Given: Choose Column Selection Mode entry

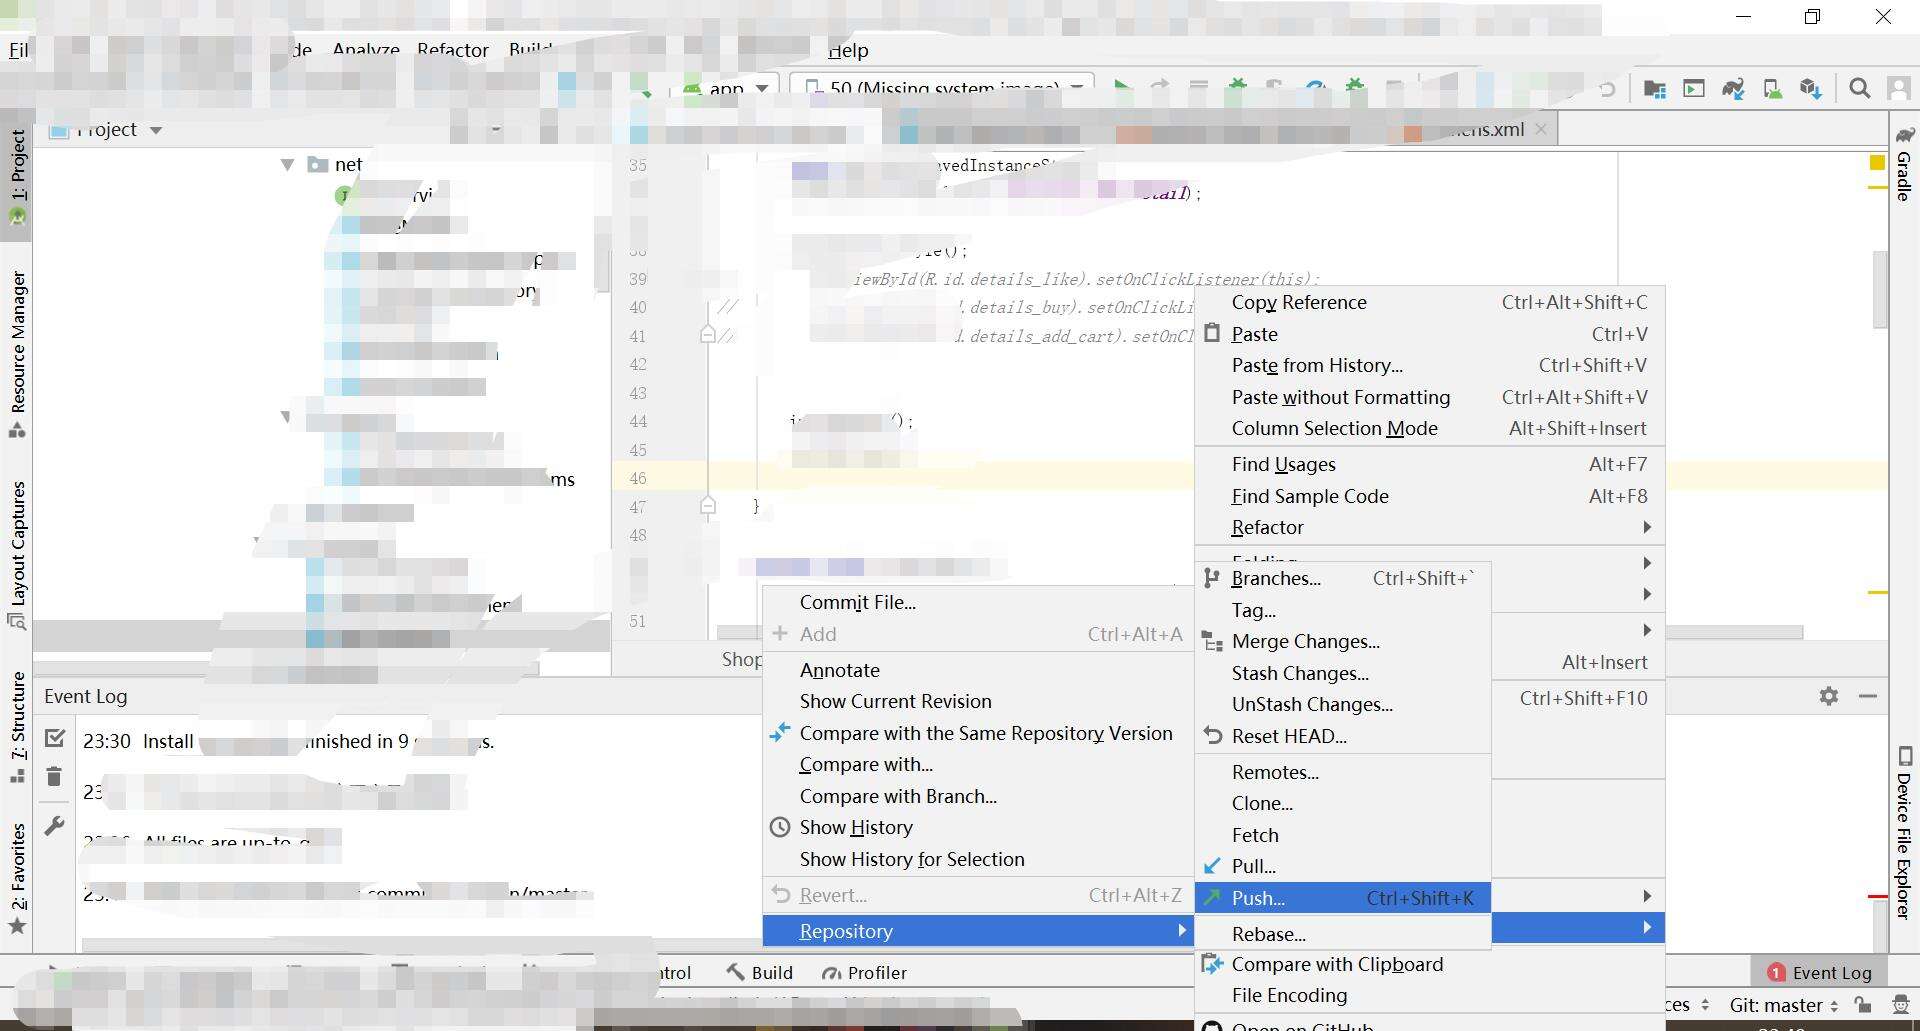Looking at the screenshot, I should 1429,428.
